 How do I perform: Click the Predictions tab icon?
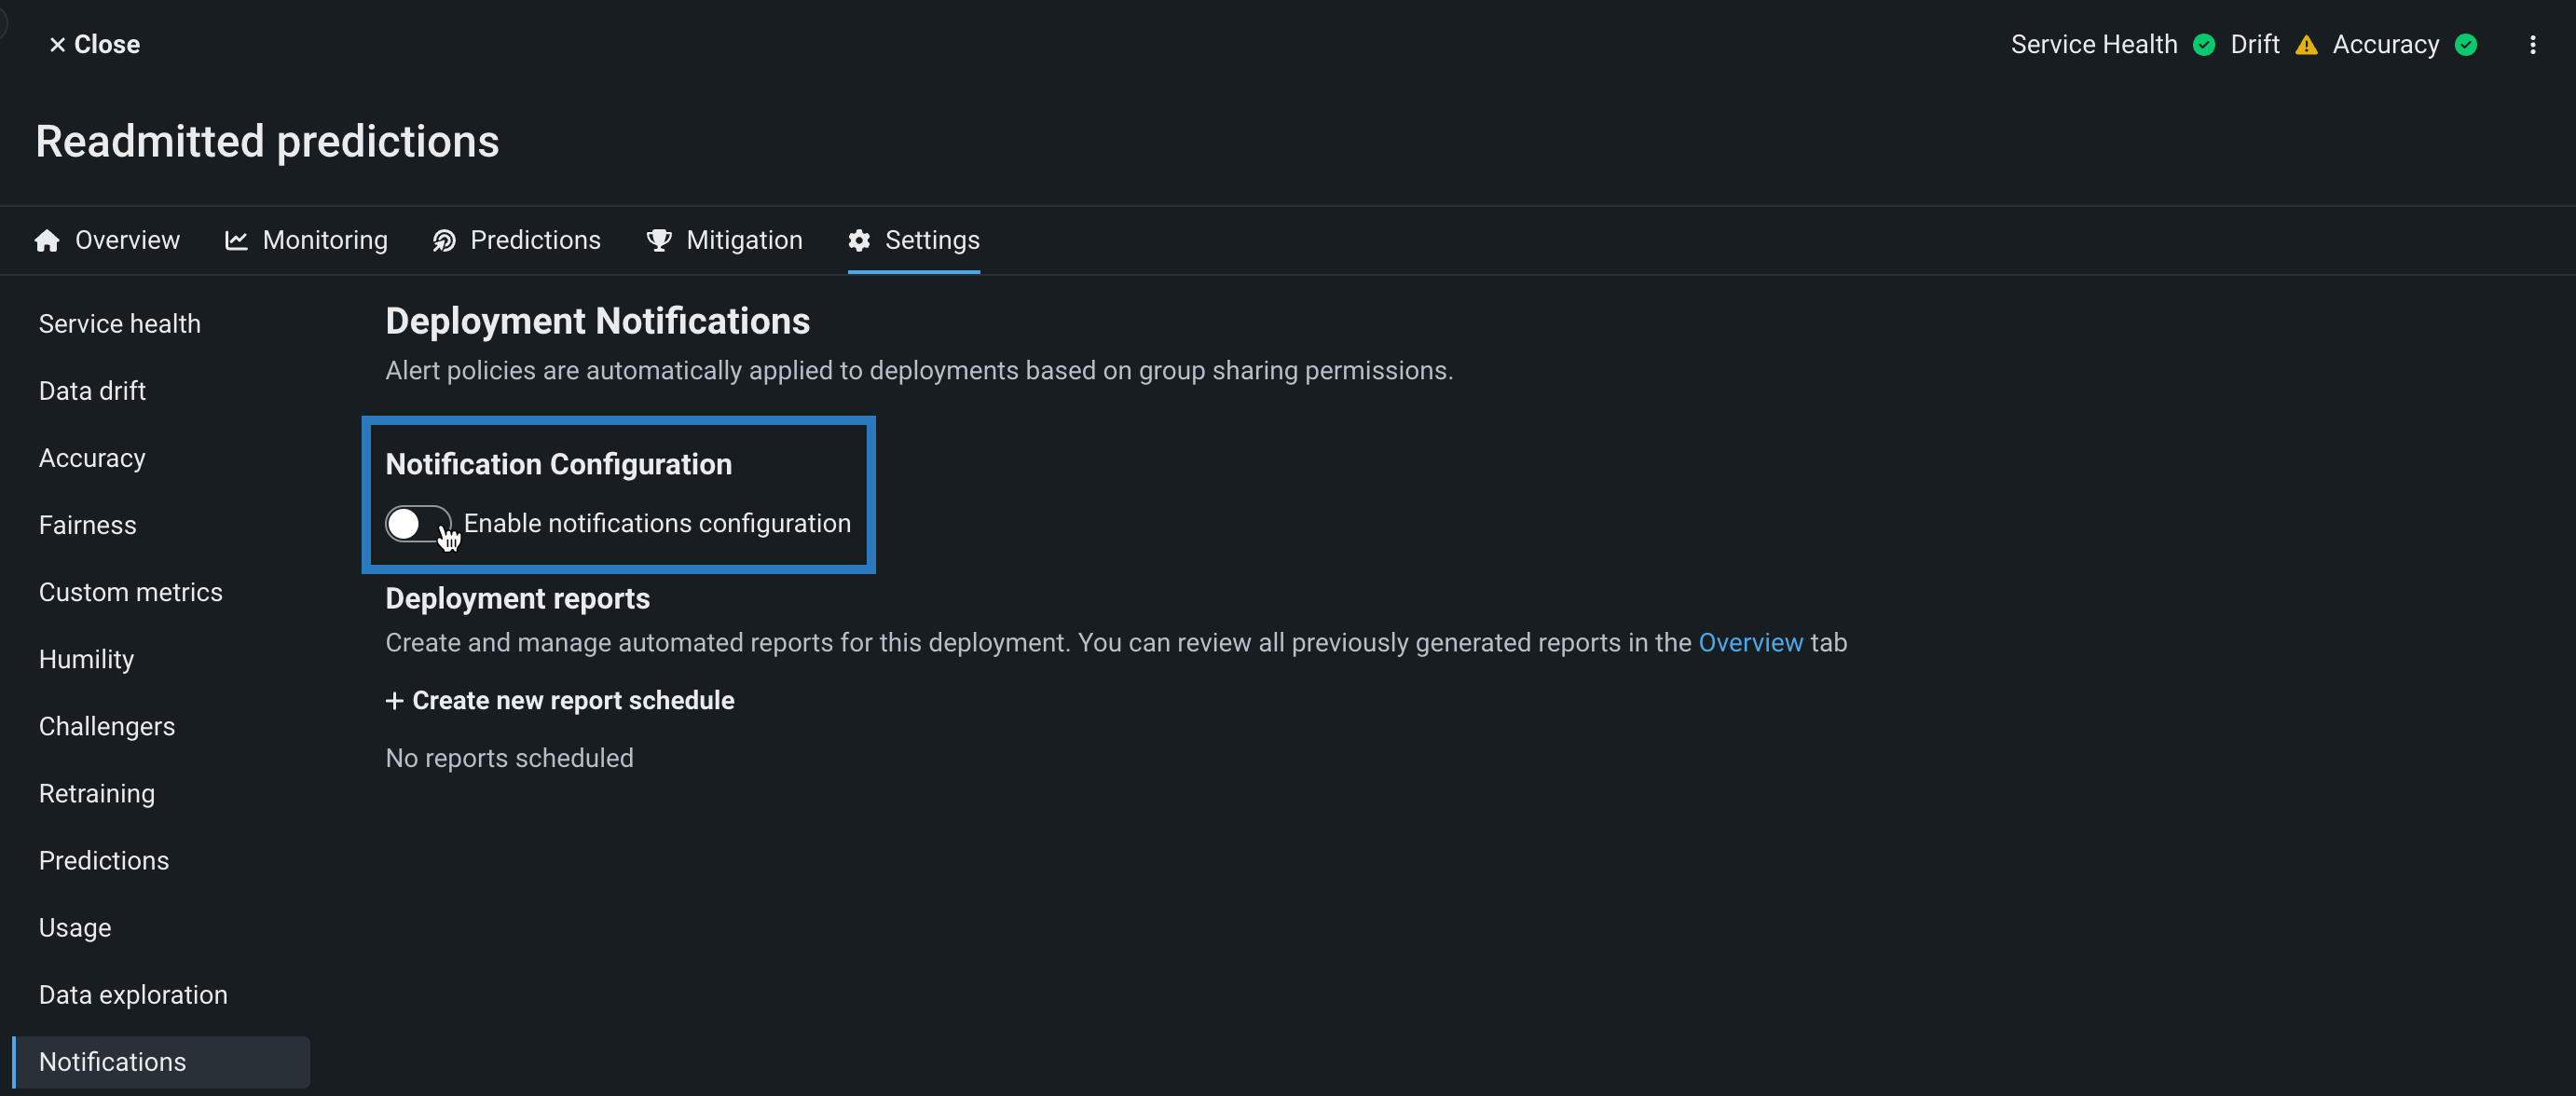443,241
